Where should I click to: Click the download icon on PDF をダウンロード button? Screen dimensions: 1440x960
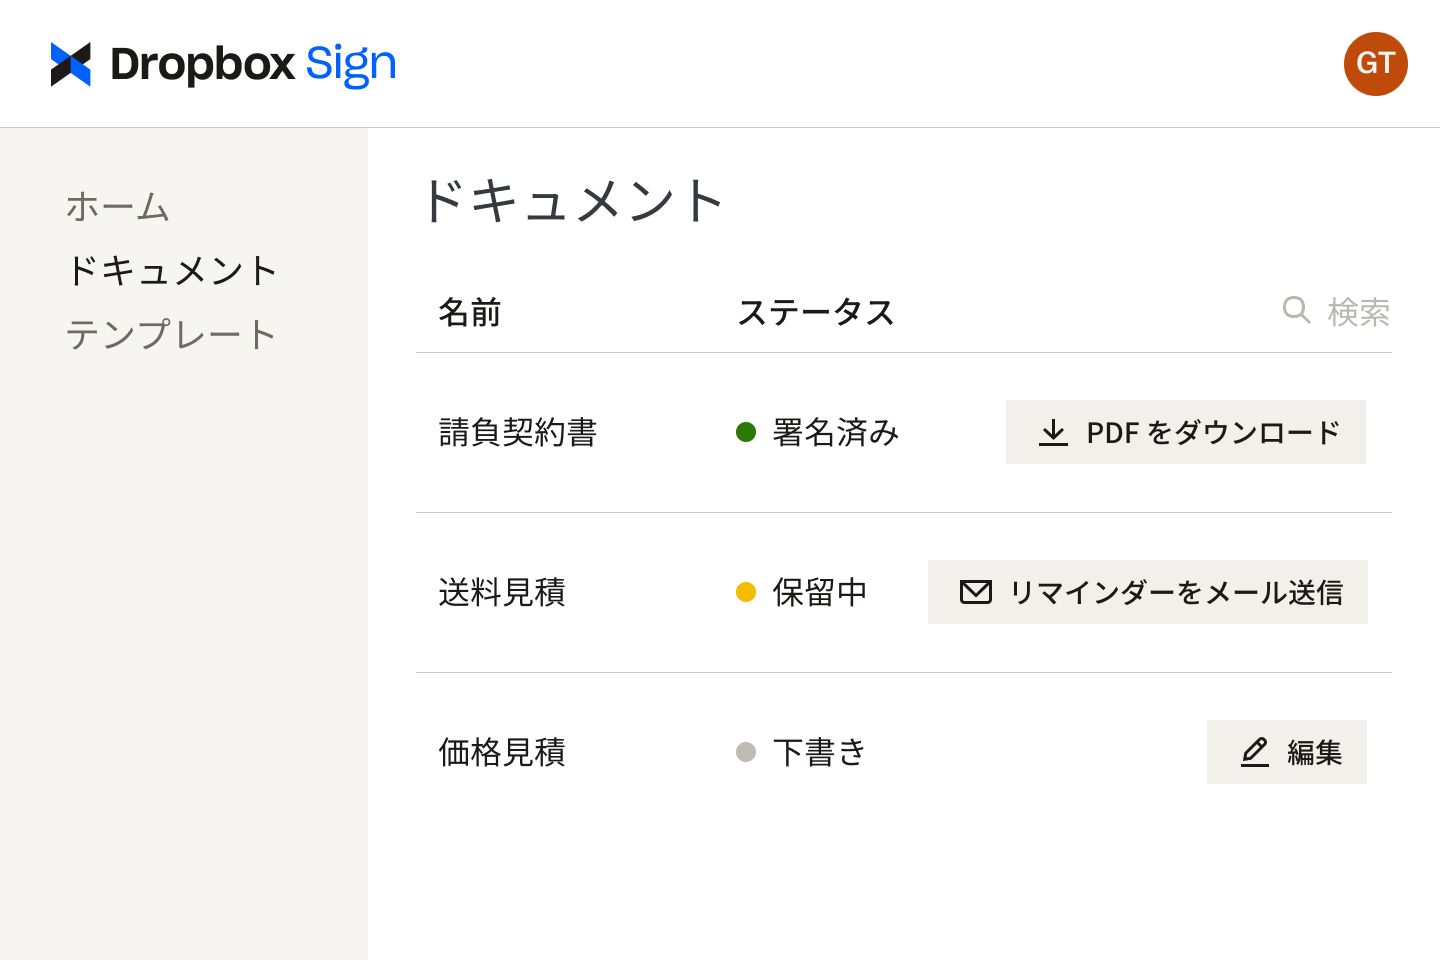click(1055, 432)
